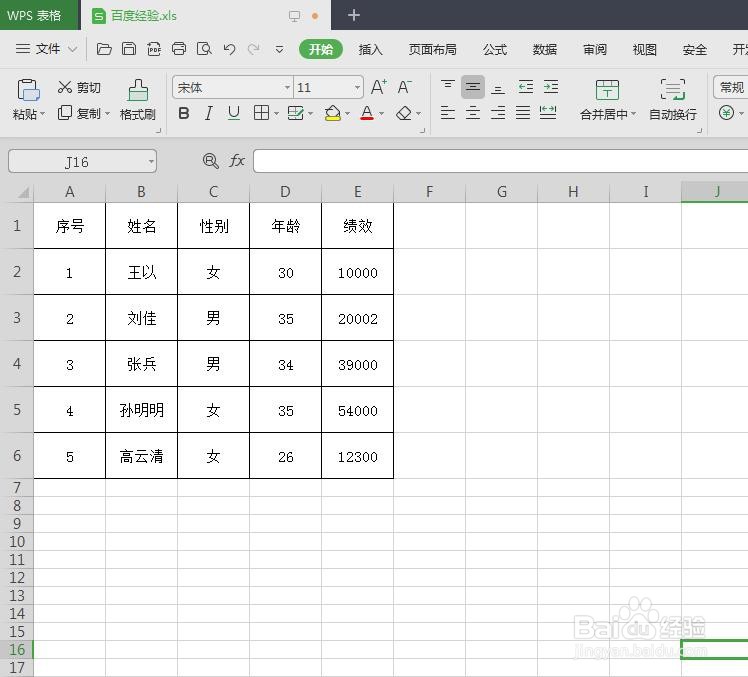748x677 pixels.
Task: Expand Merge and Center (合并居中) arrow
Action: point(634,114)
